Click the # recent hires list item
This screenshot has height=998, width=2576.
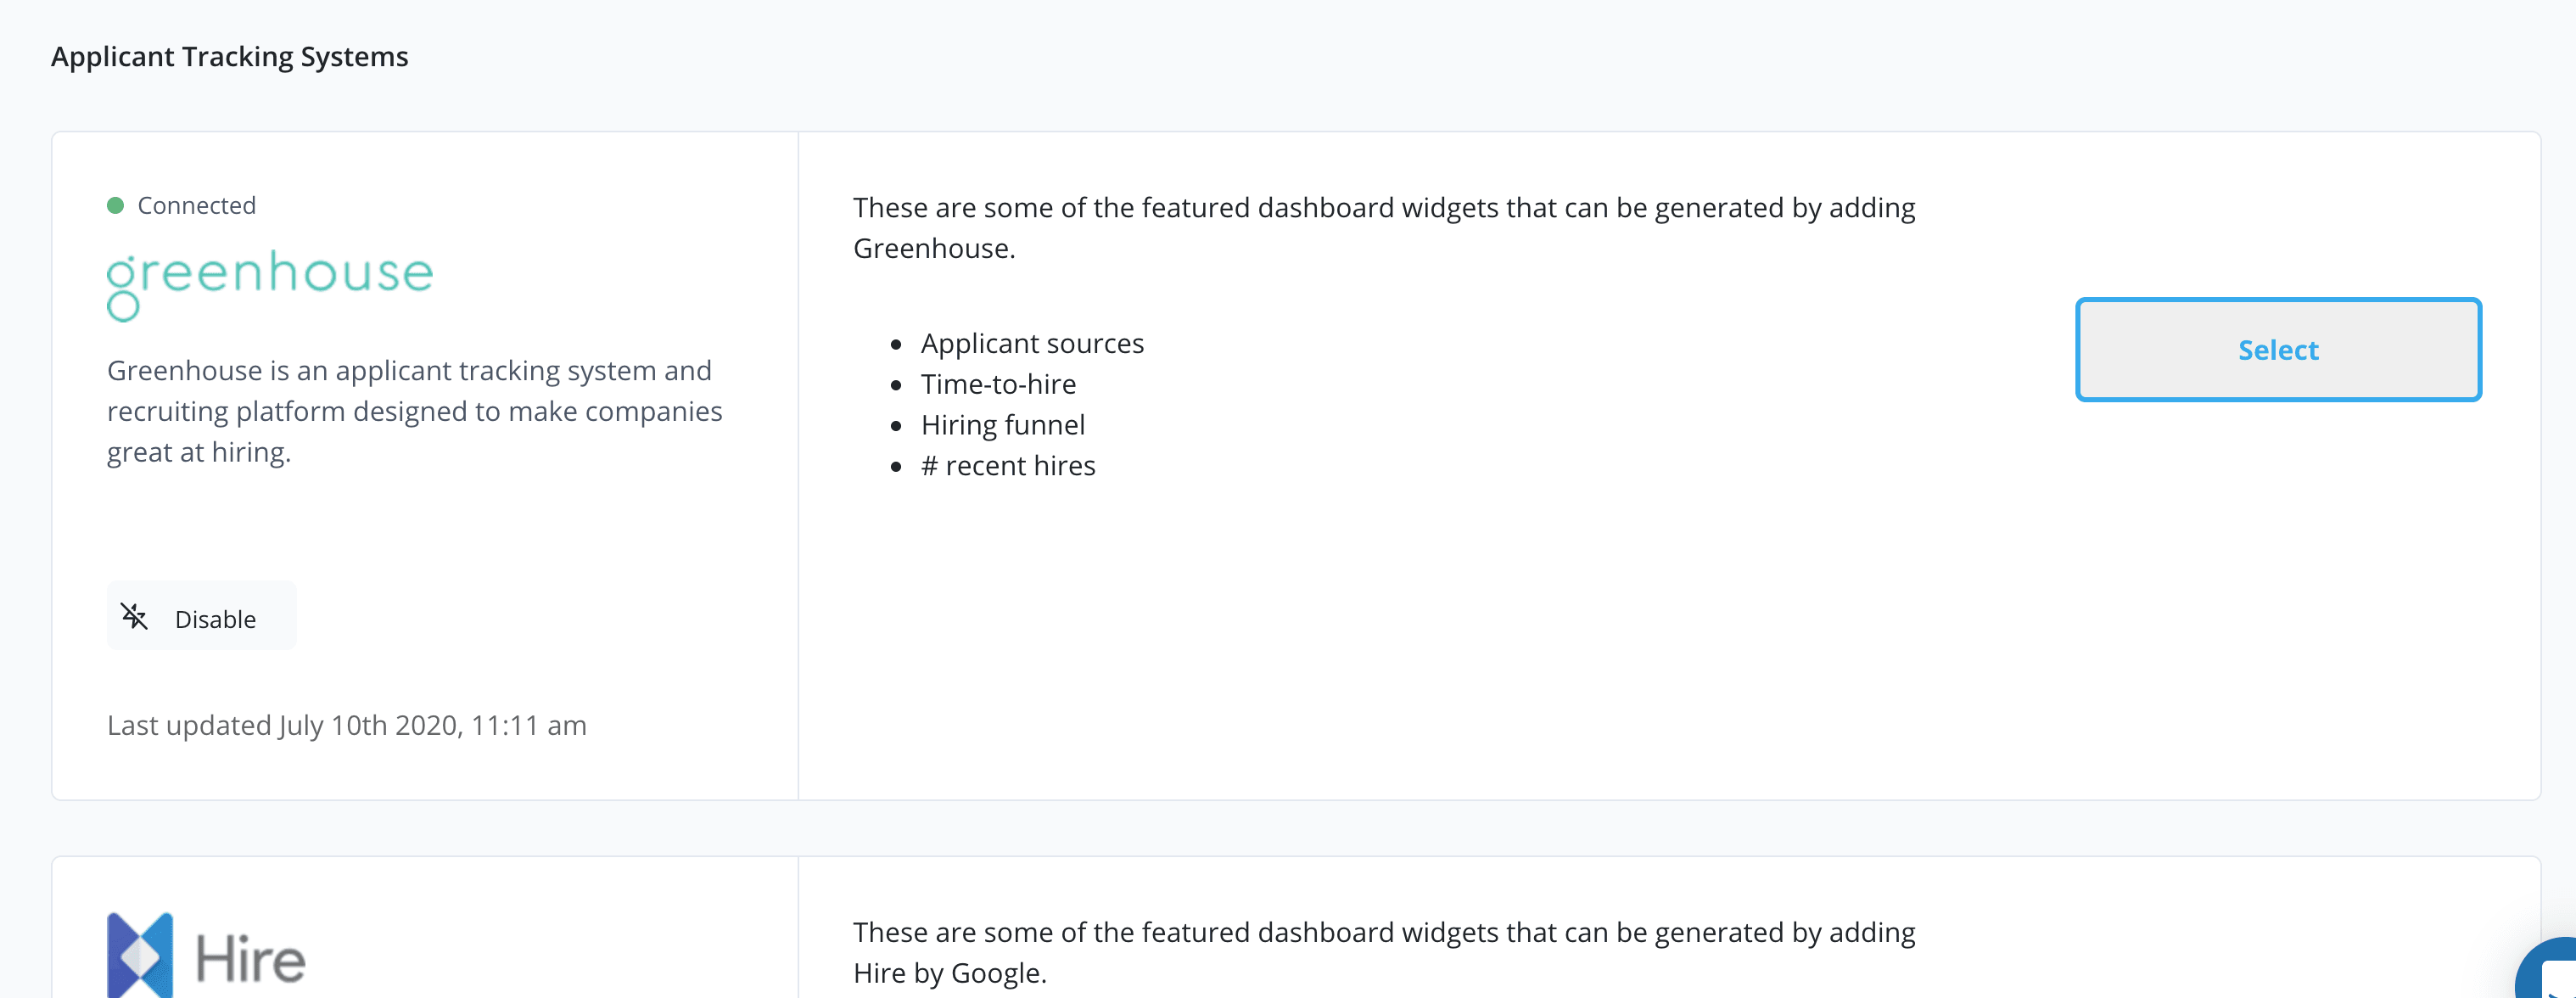click(1008, 466)
